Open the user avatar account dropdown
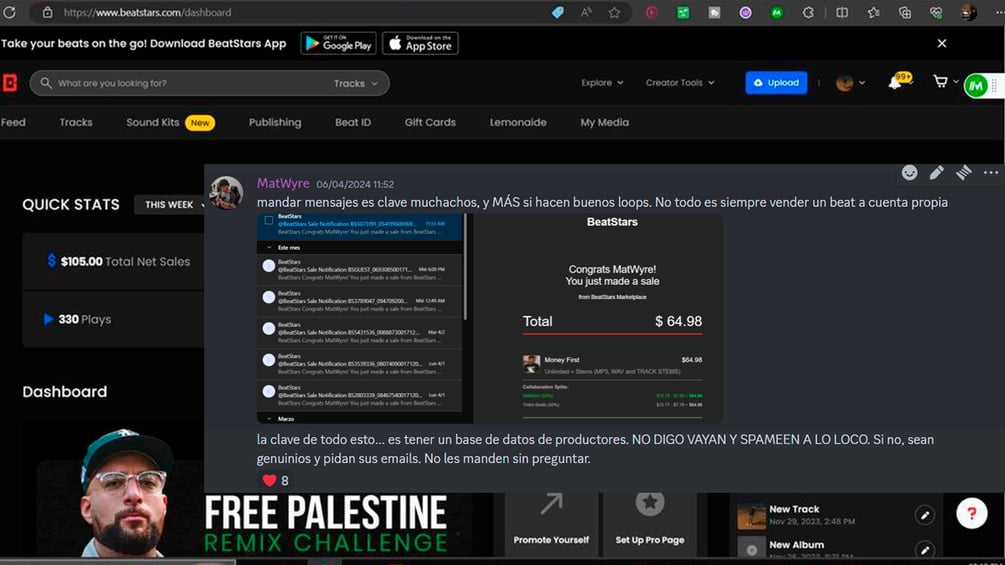 pyautogui.click(x=851, y=83)
